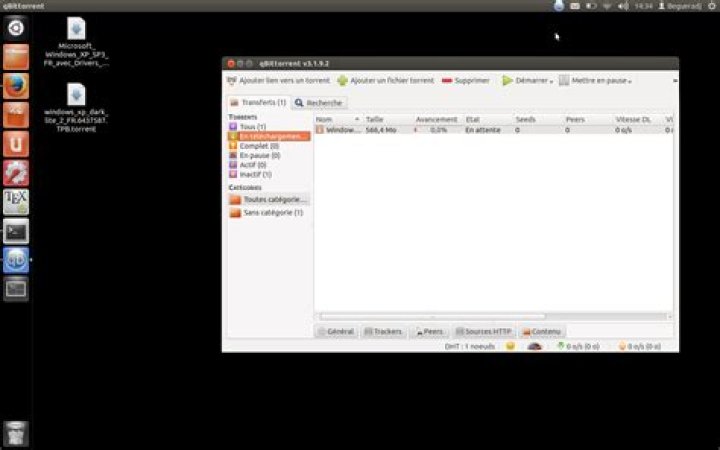
Task: Open the battery indicator in the top panel
Action: (x=591, y=6)
